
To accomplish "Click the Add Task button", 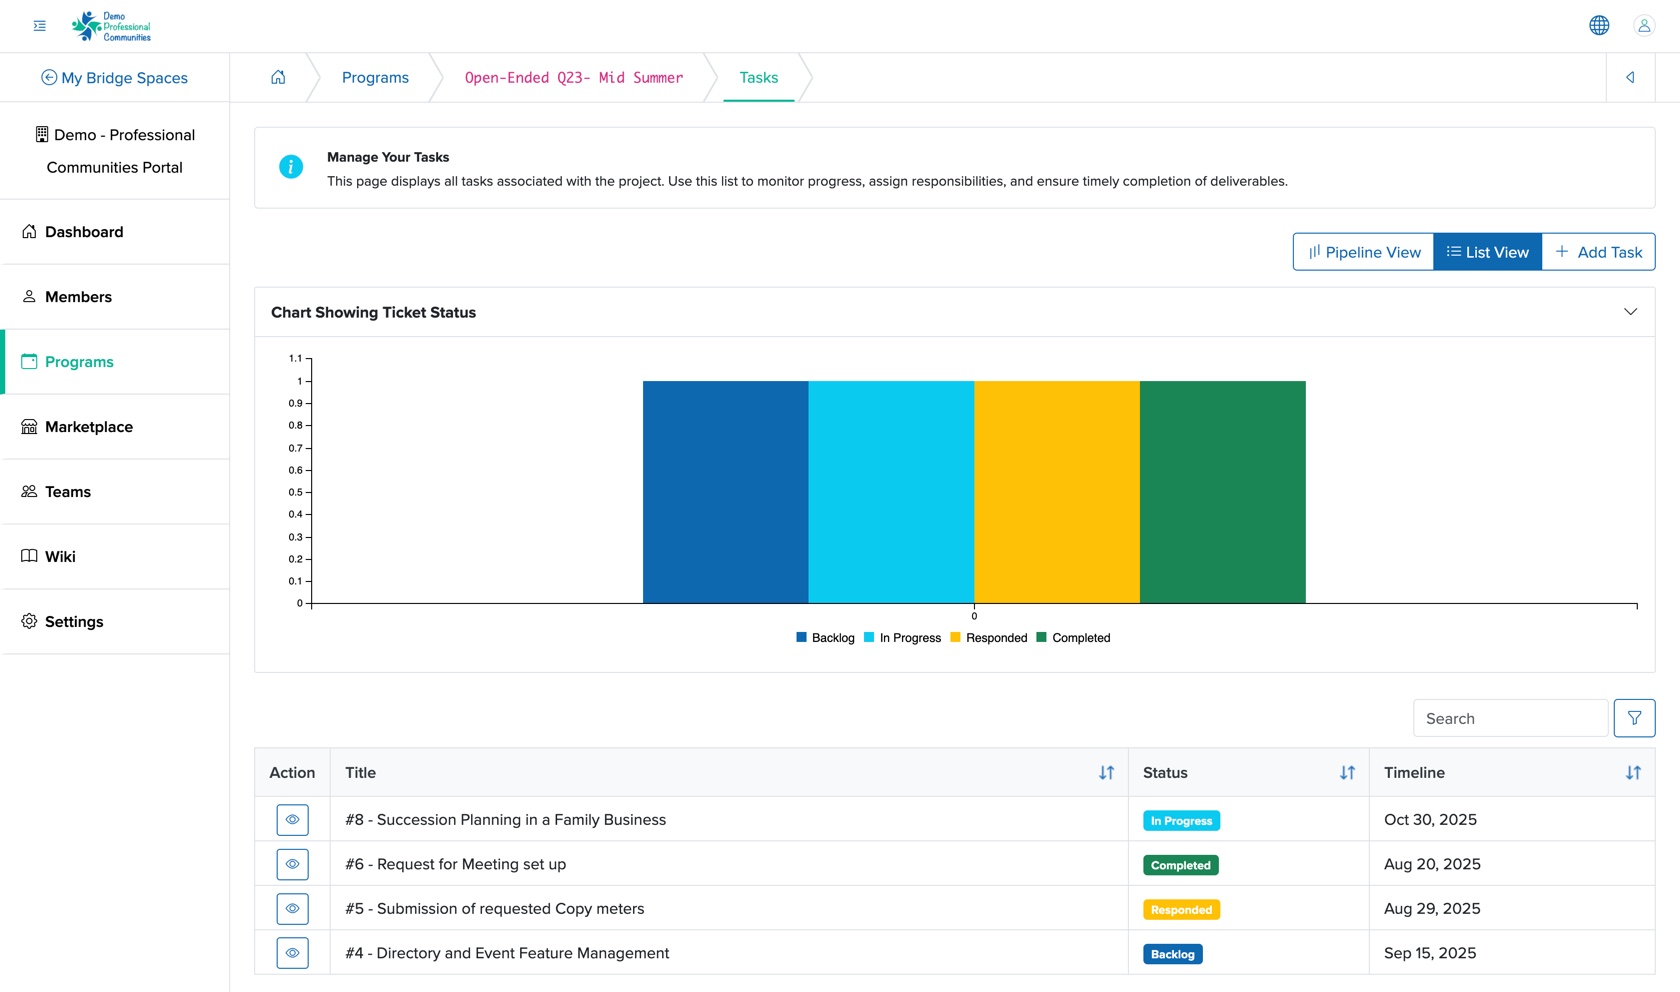I will coord(1598,252).
